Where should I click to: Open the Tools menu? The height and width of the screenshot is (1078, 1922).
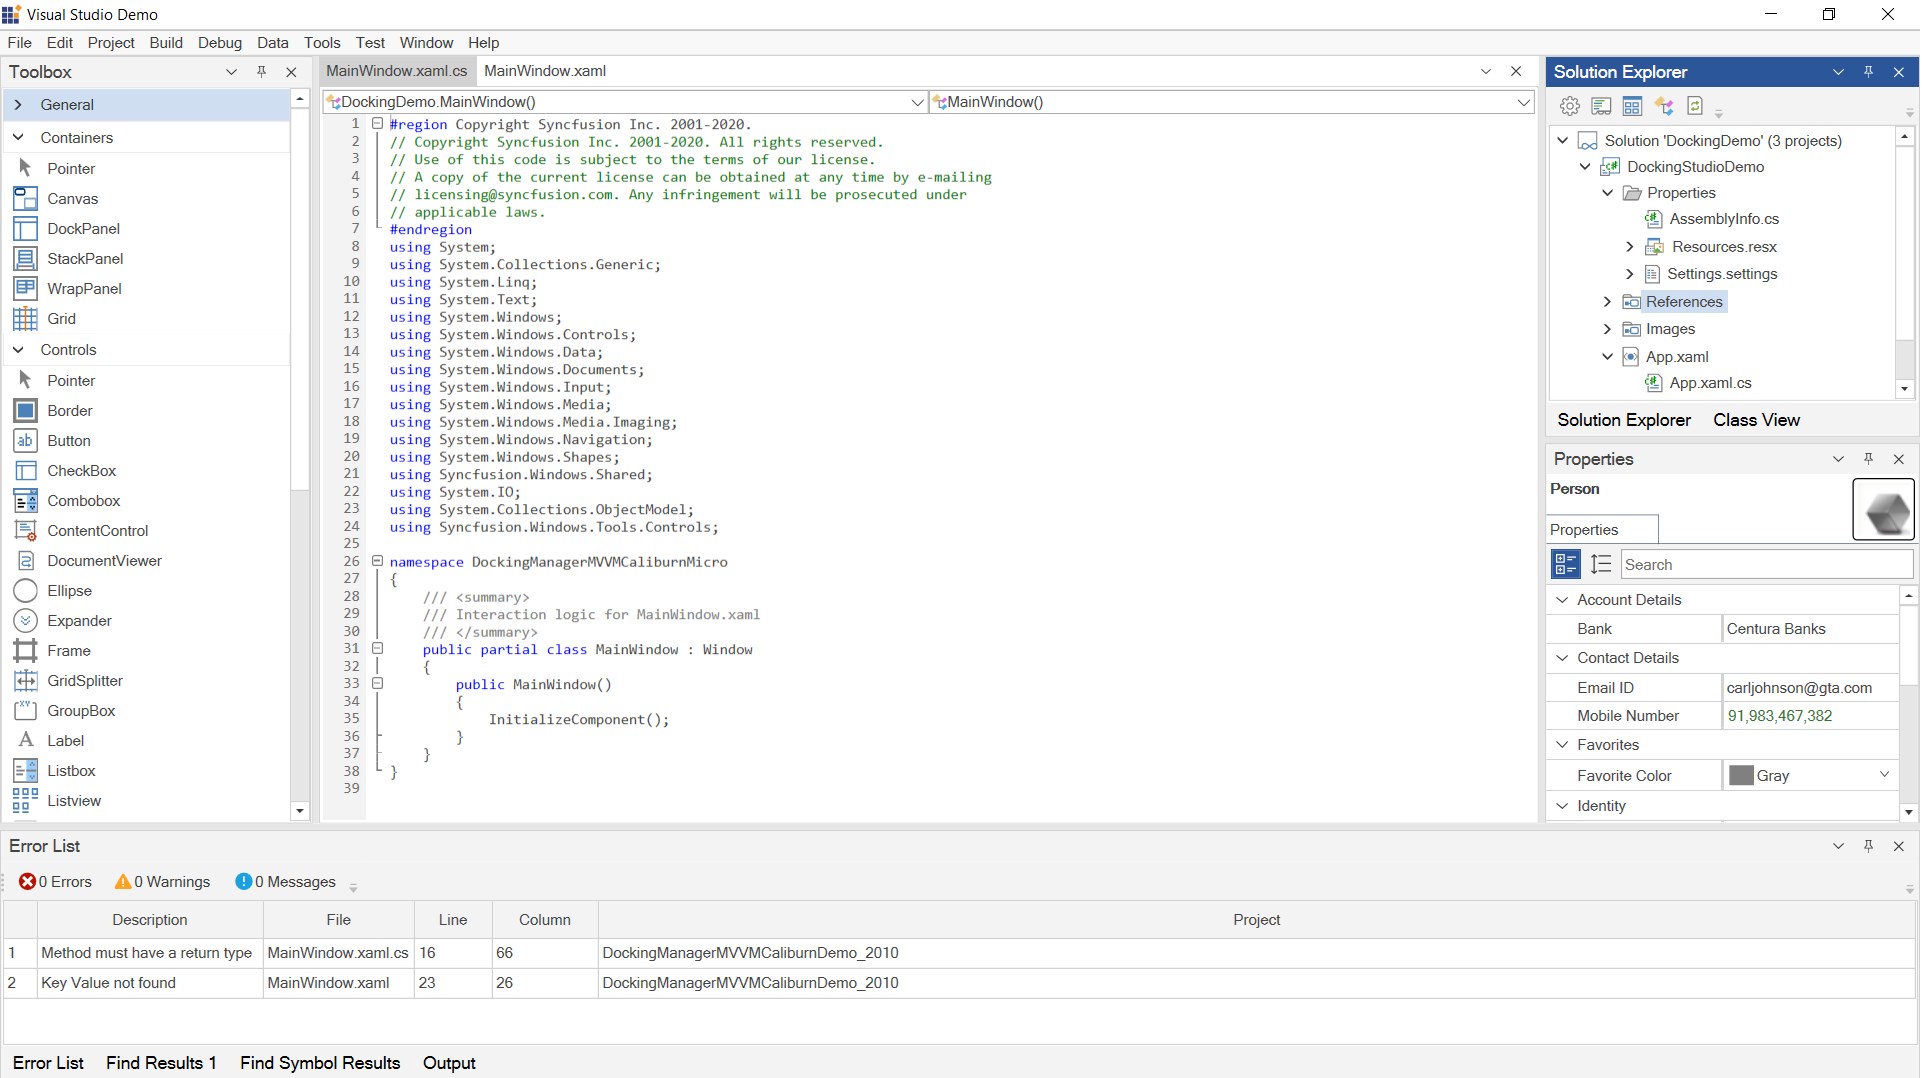point(322,43)
